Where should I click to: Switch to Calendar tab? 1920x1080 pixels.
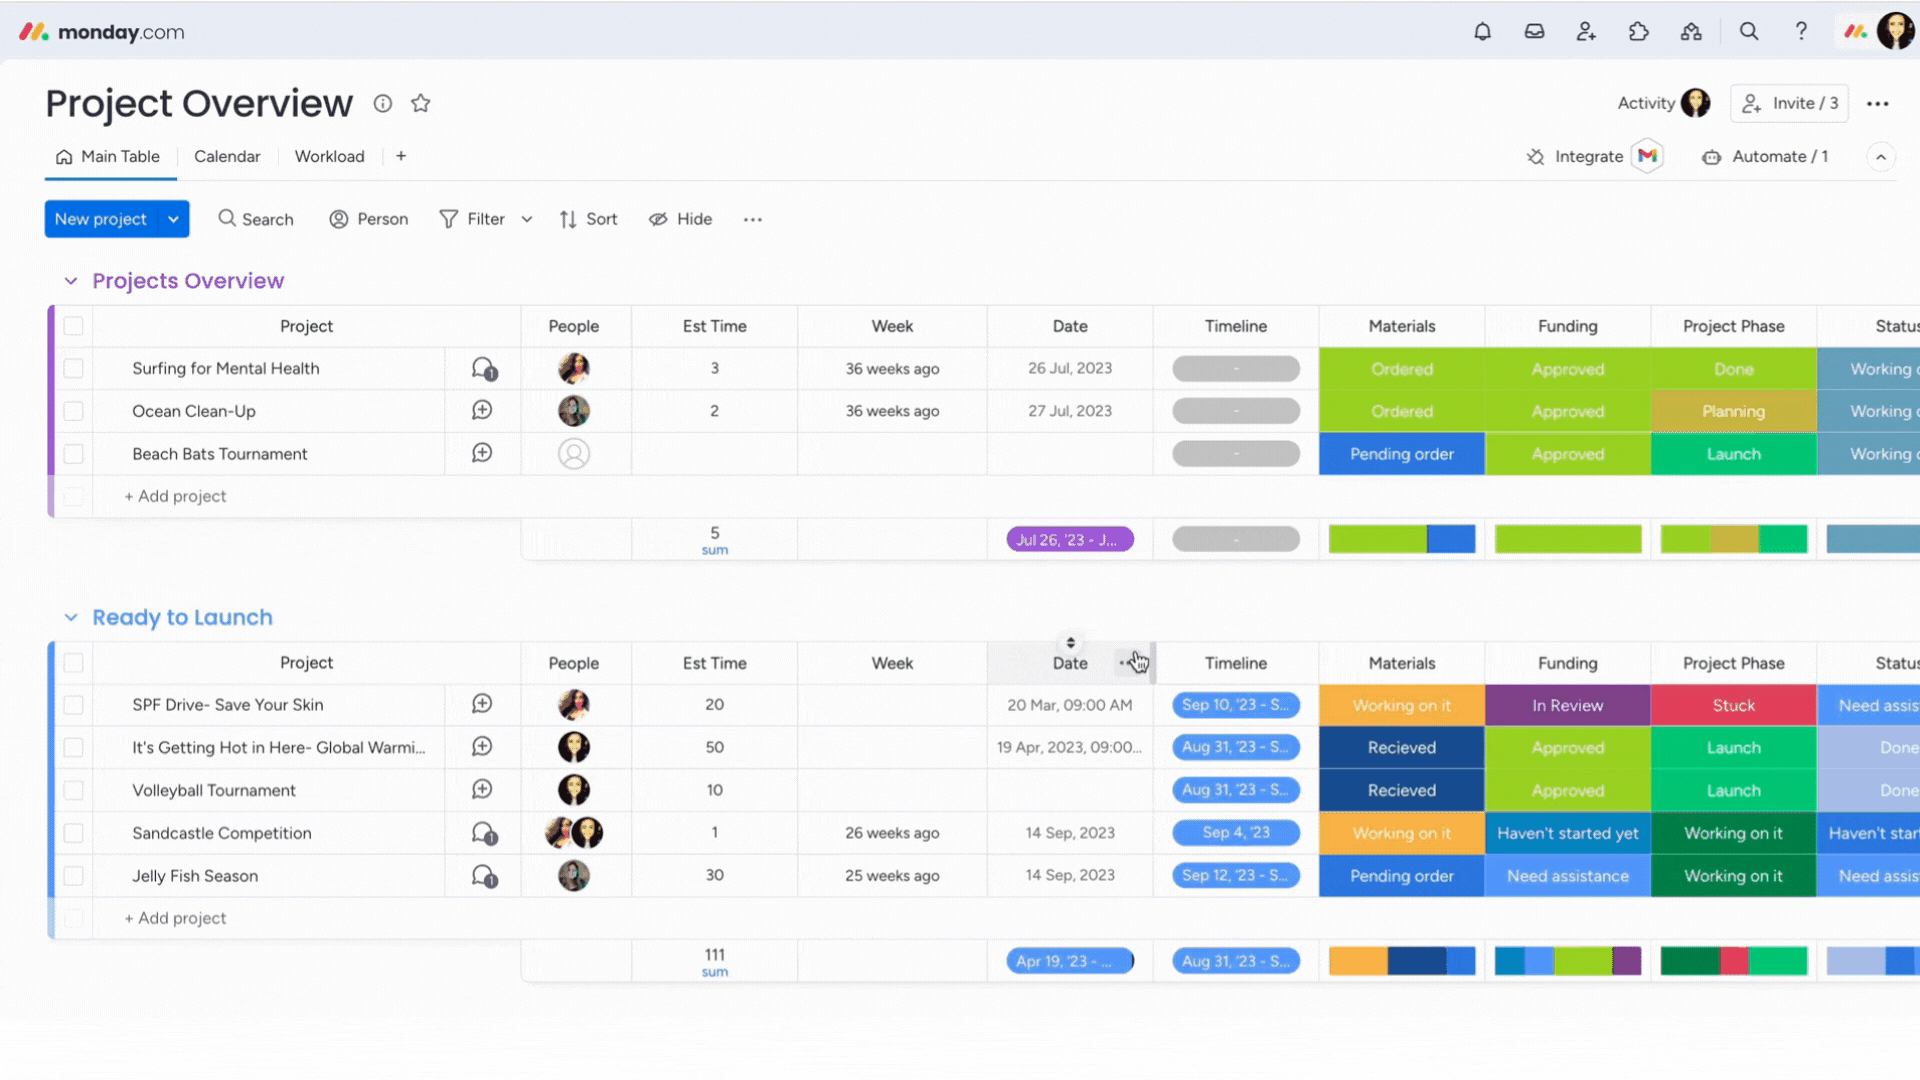tap(227, 156)
